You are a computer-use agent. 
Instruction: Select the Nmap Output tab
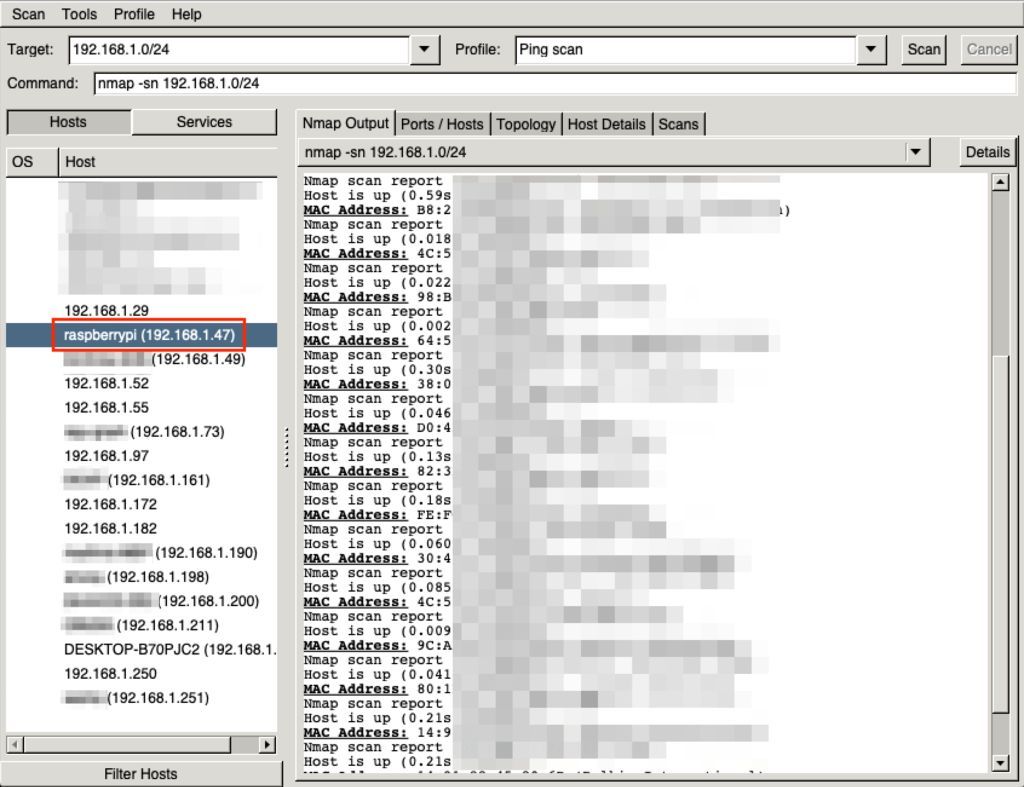(x=345, y=123)
